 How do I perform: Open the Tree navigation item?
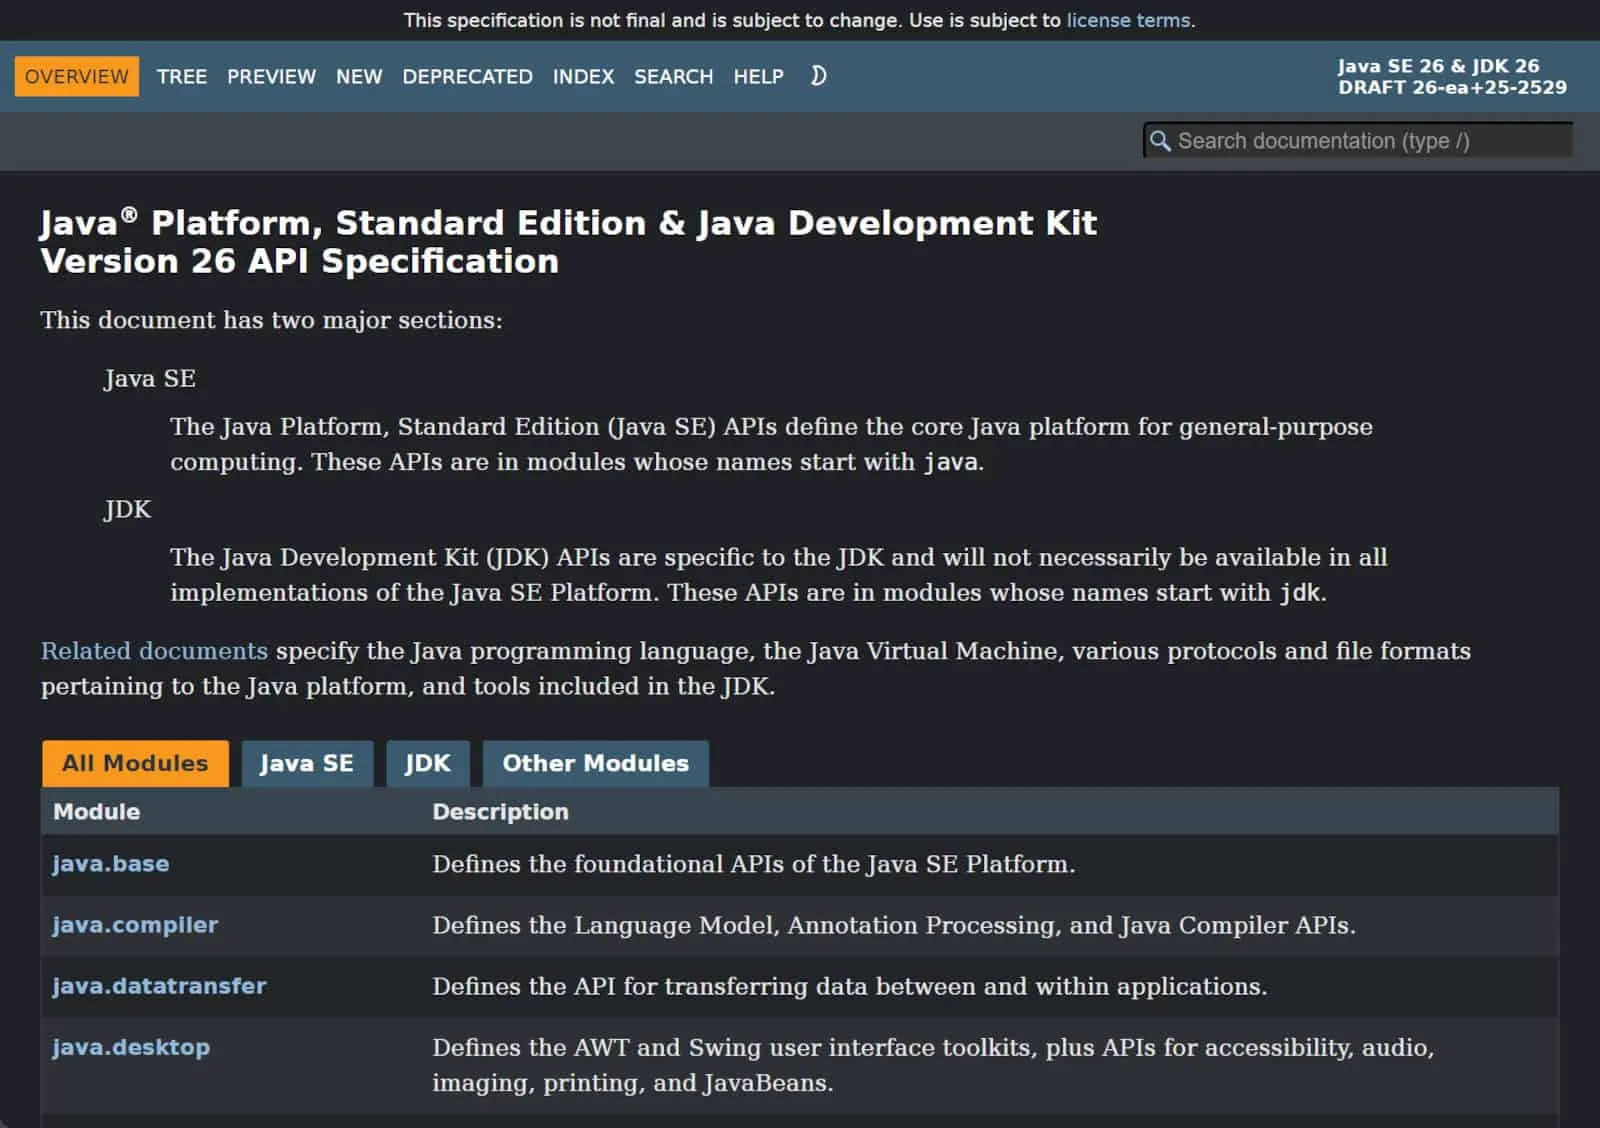182,77
